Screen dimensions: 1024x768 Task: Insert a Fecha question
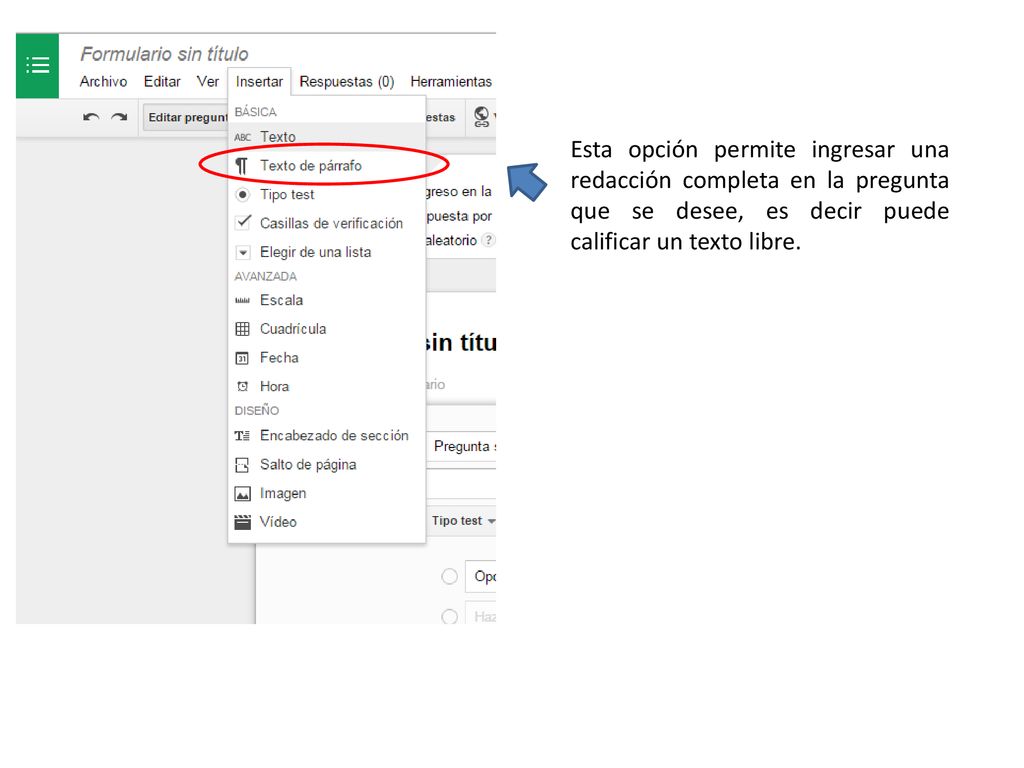pos(327,358)
